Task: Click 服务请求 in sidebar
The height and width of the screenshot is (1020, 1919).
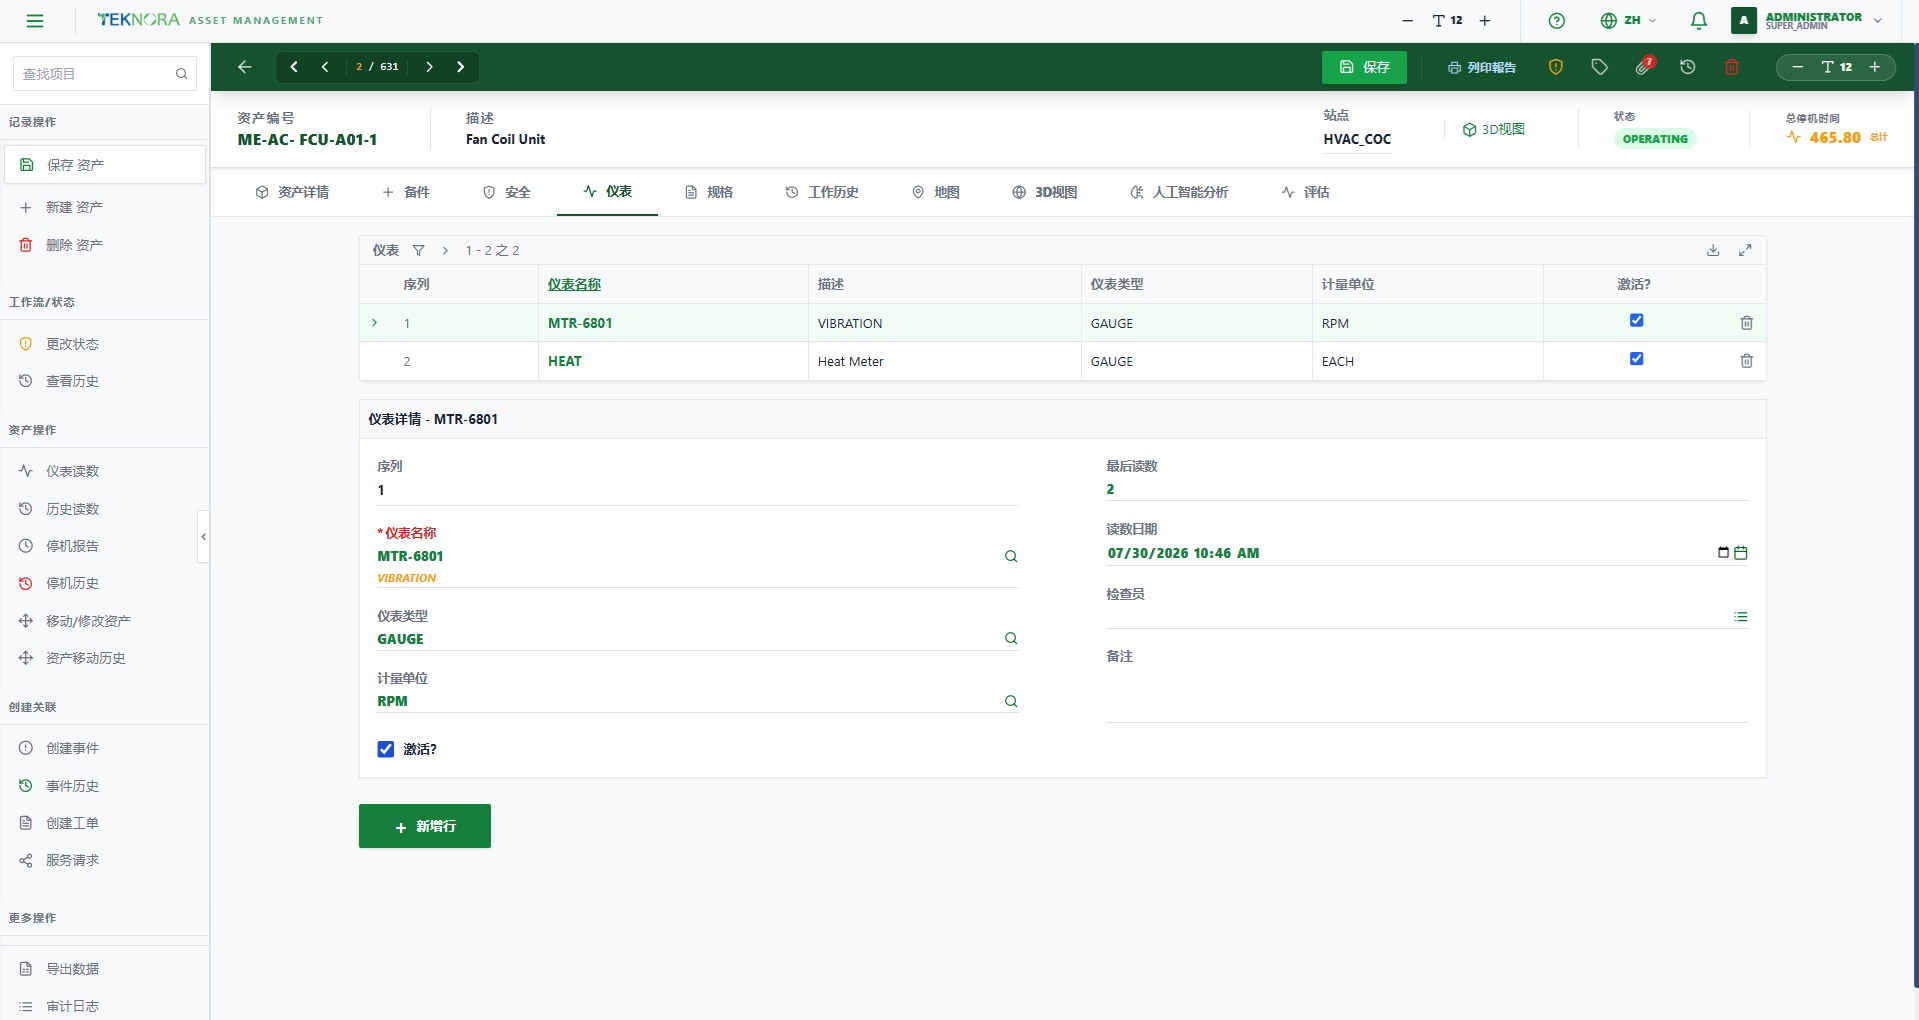Action: [x=105, y=860]
